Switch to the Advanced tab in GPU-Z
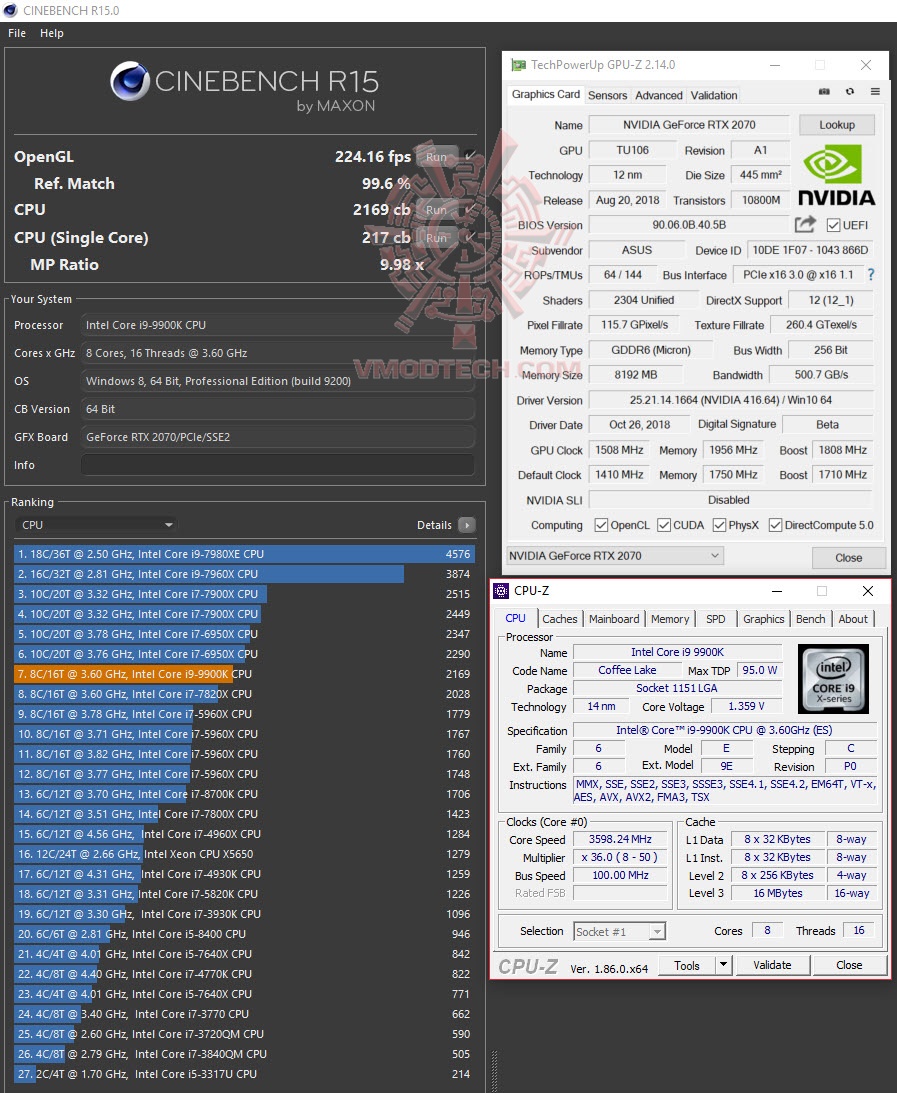This screenshot has height=1093, width=897. pyautogui.click(x=659, y=95)
